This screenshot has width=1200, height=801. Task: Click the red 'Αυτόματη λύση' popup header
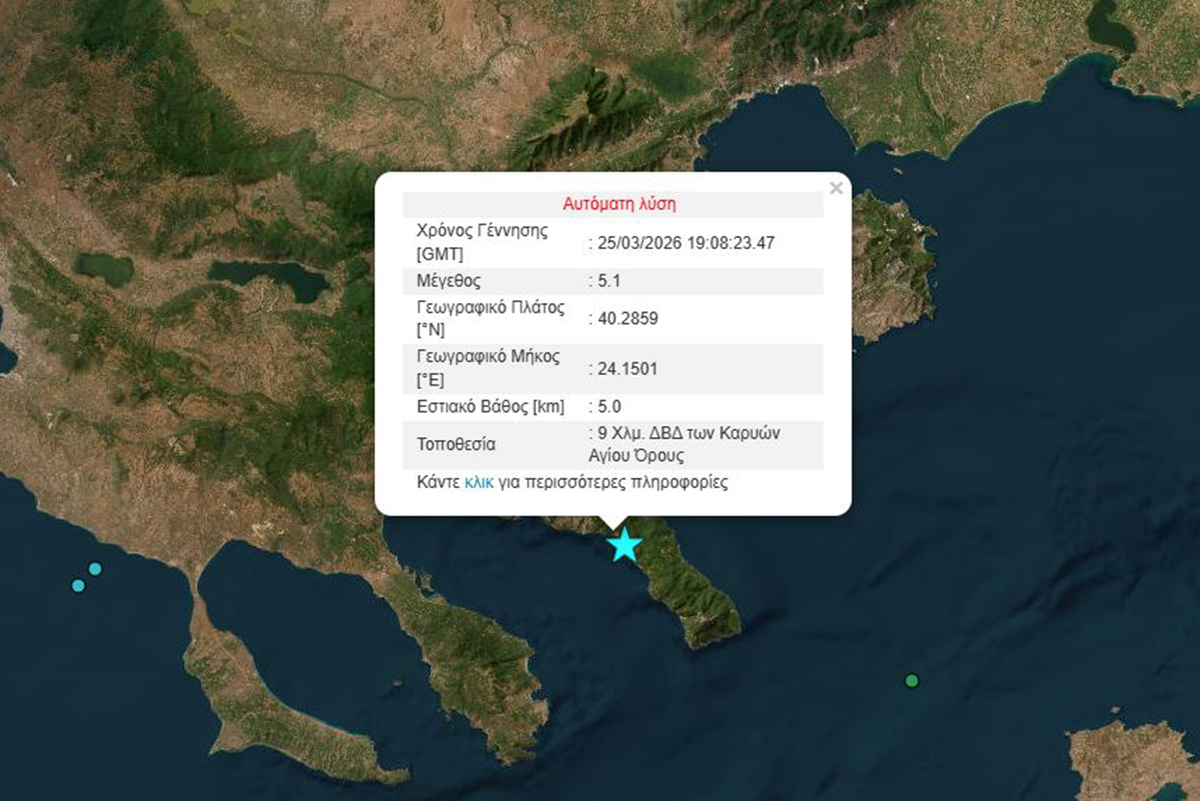pos(619,204)
